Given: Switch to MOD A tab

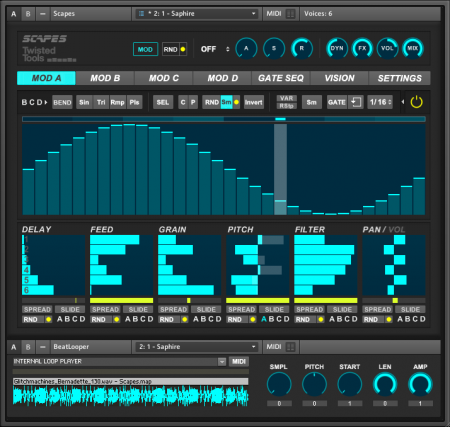Looking at the screenshot, I should coord(46,78).
